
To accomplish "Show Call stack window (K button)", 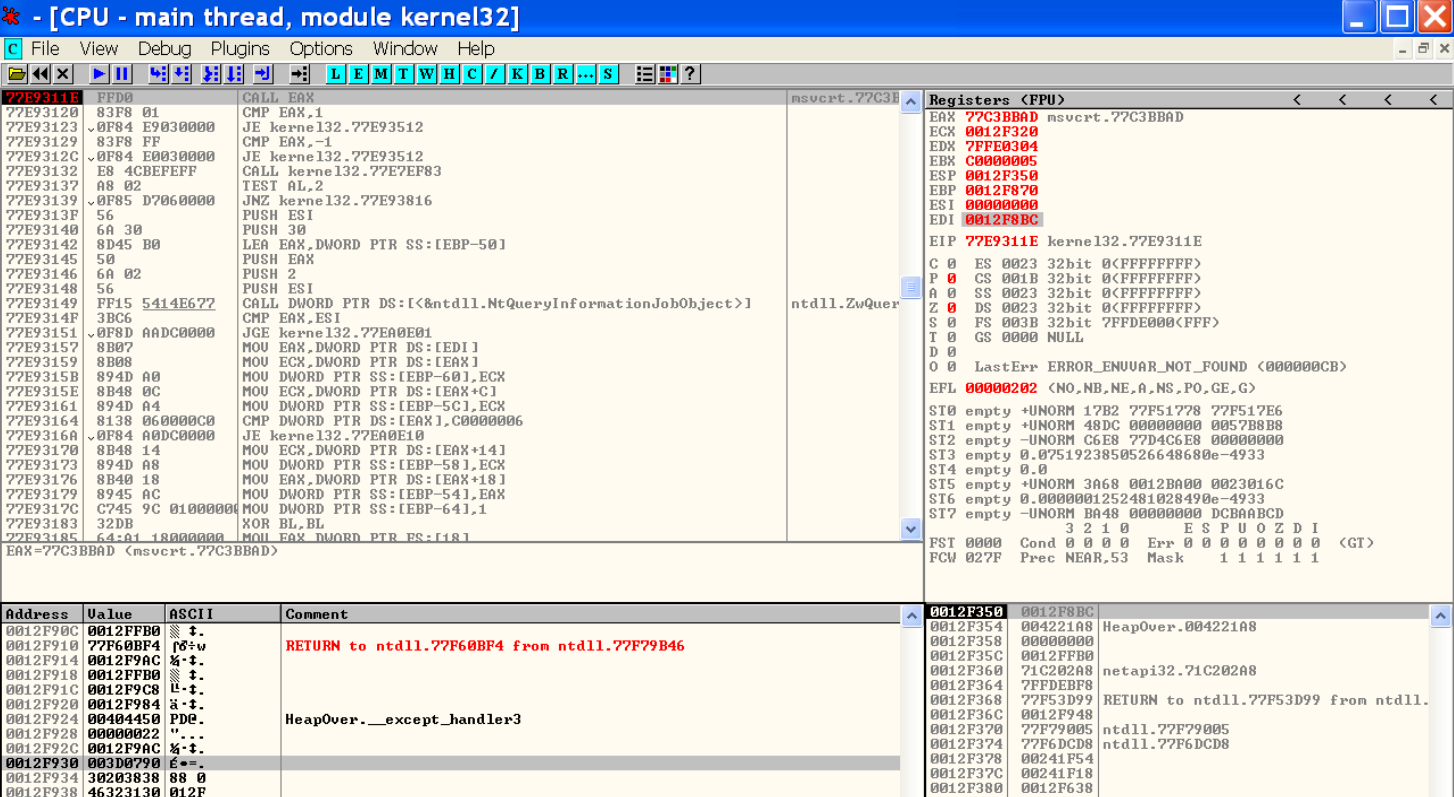I will [518, 74].
